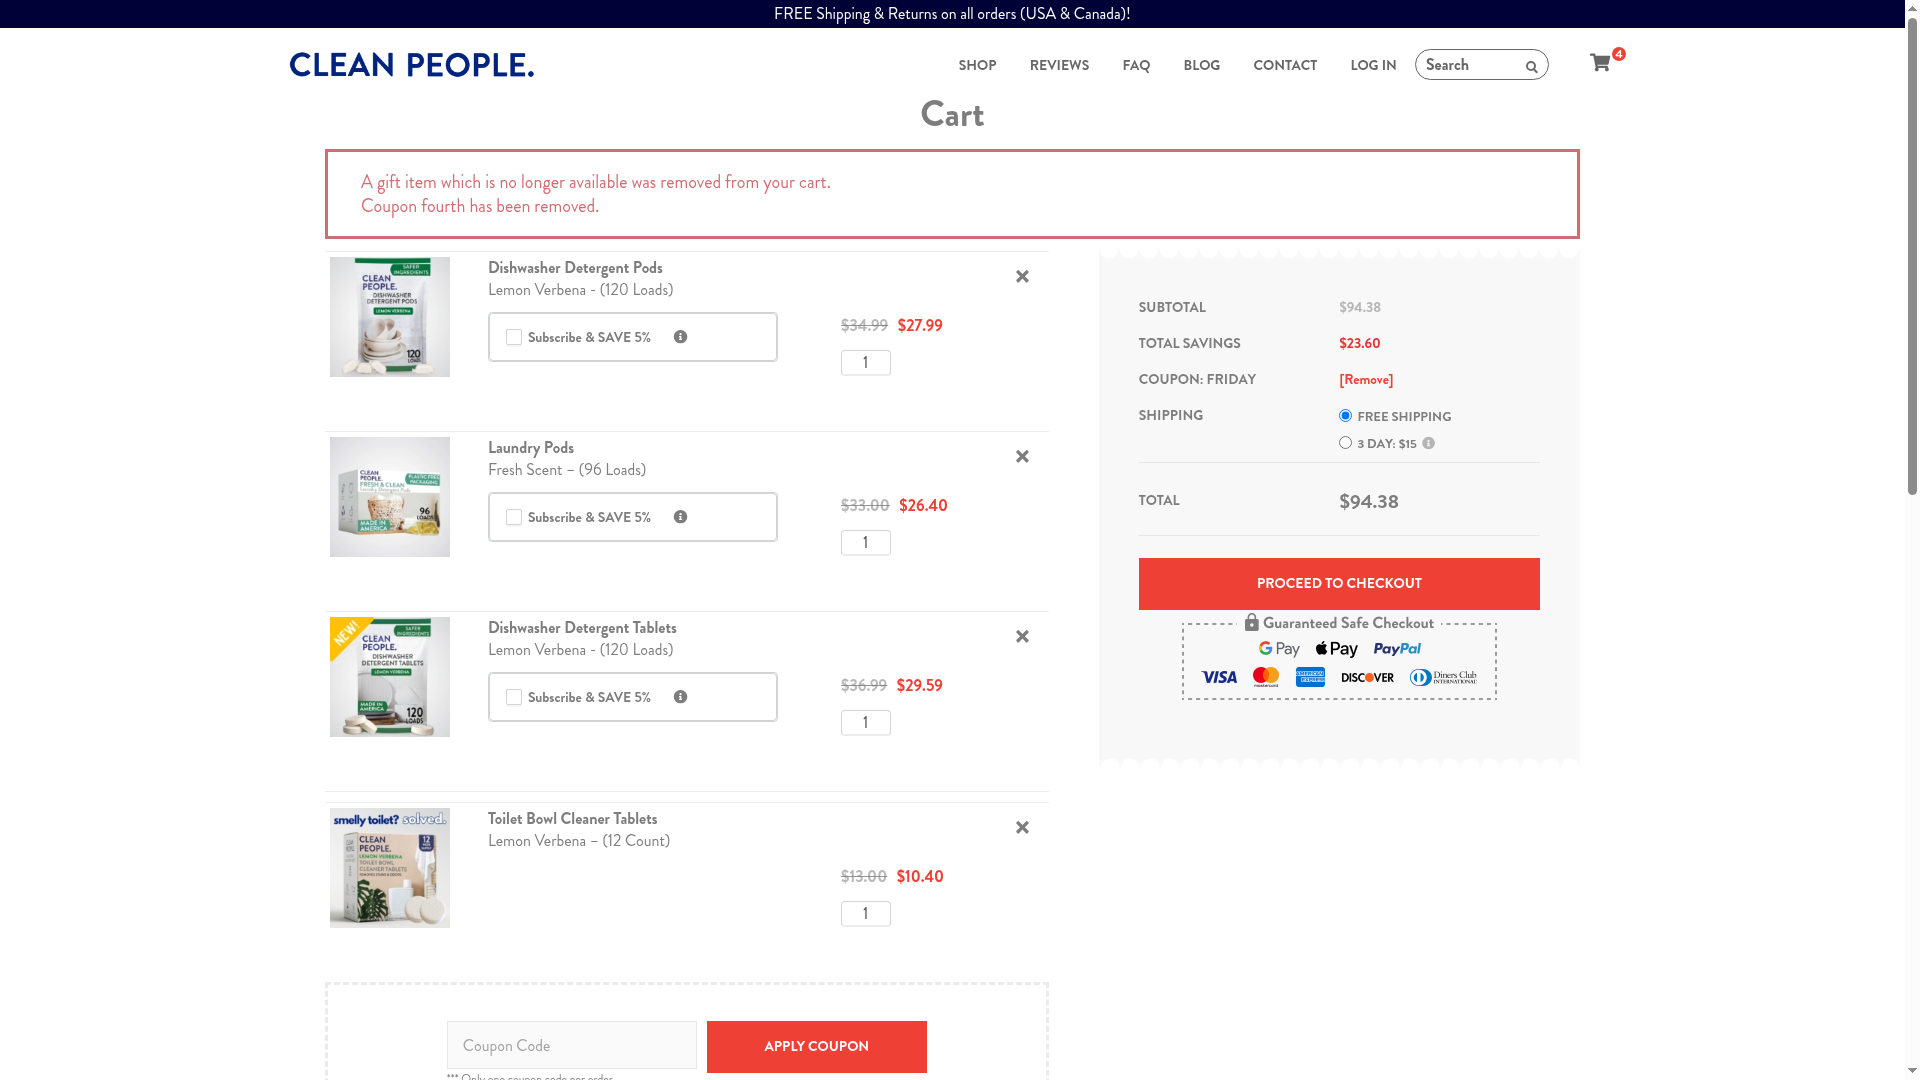Screen dimensions: 1920x1080
Task: Go to the Reviews page
Action: [1059, 65]
